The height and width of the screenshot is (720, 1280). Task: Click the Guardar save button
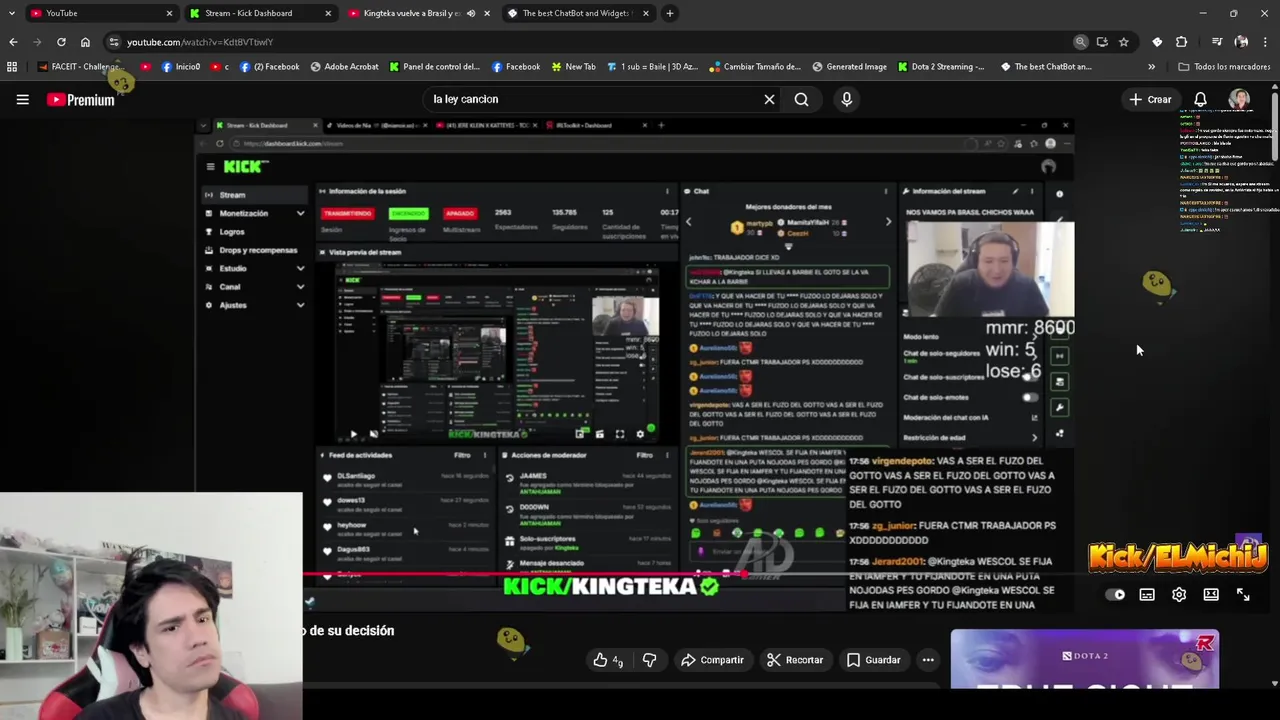[x=874, y=660]
